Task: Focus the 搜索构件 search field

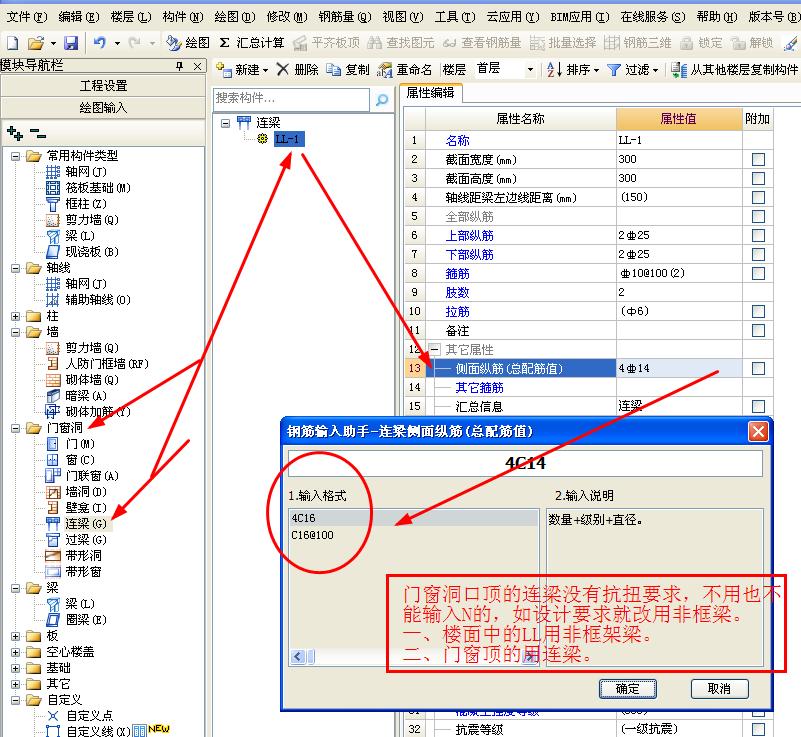Action: [291, 99]
